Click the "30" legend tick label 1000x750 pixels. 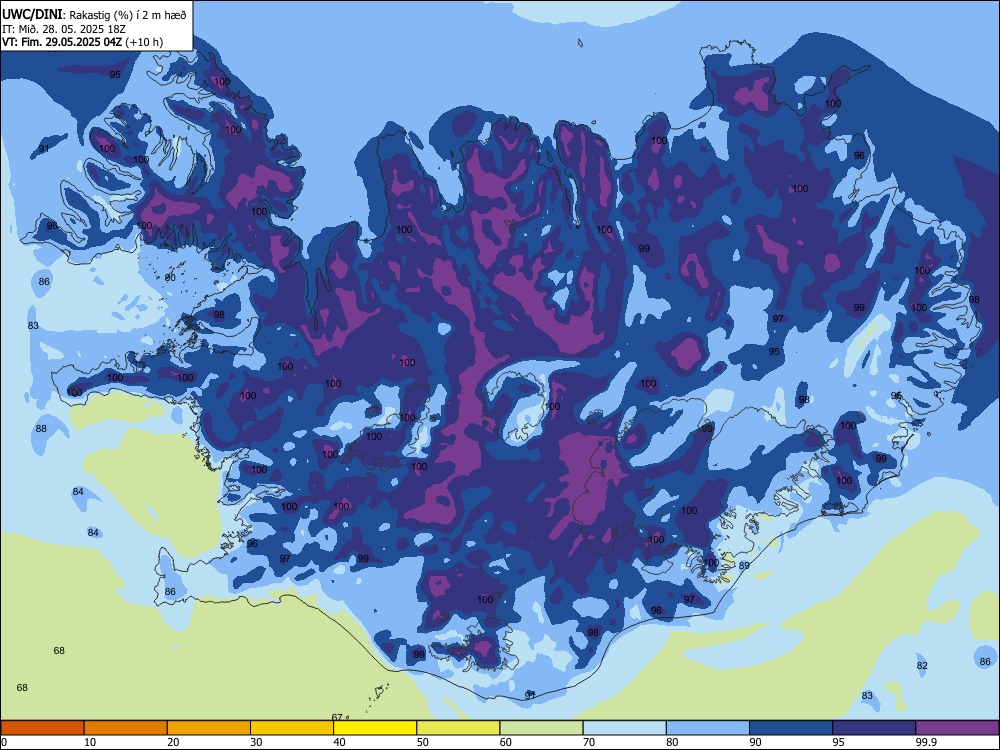click(256, 742)
